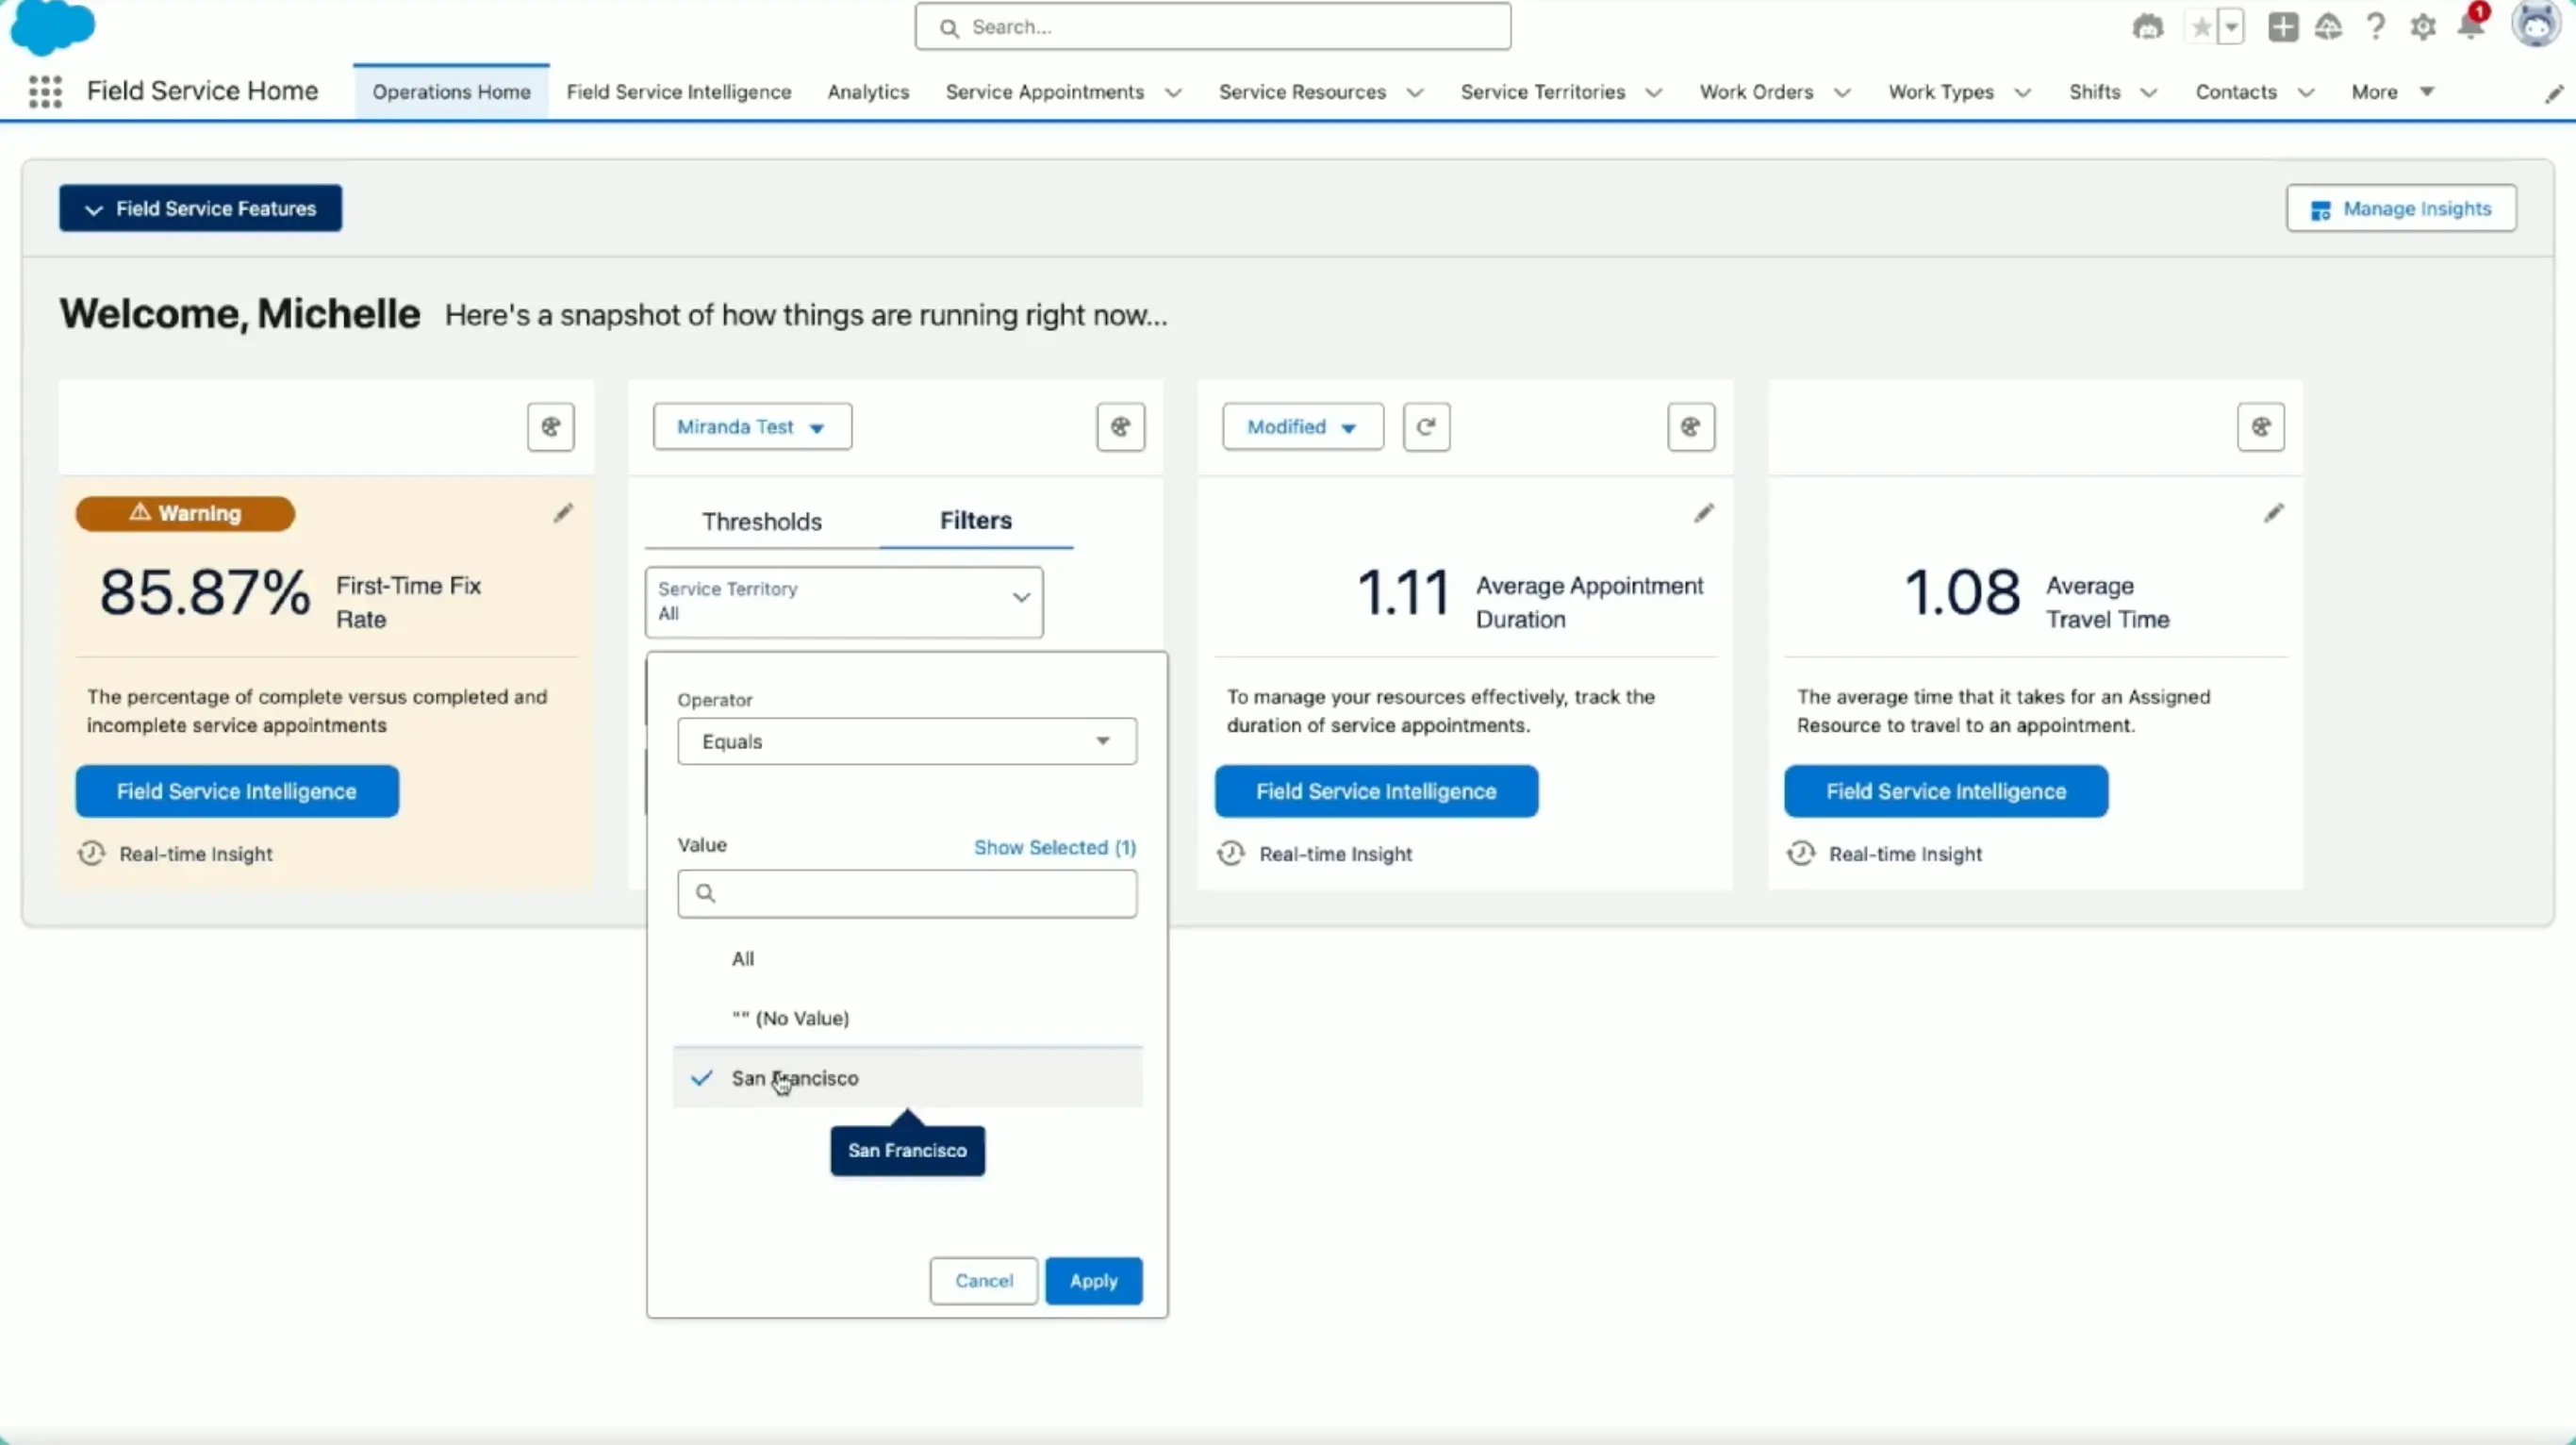2576x1445 pixels.
Task: Expand the Work Orders tab menu chevron
Action: [x=1842, y=93]
